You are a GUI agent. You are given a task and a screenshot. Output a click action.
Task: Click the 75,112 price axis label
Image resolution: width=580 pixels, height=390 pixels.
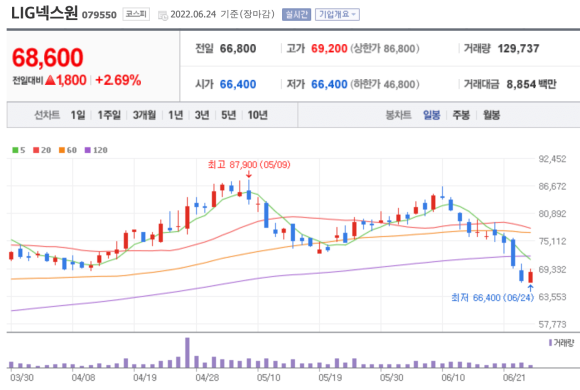(552, 241)
